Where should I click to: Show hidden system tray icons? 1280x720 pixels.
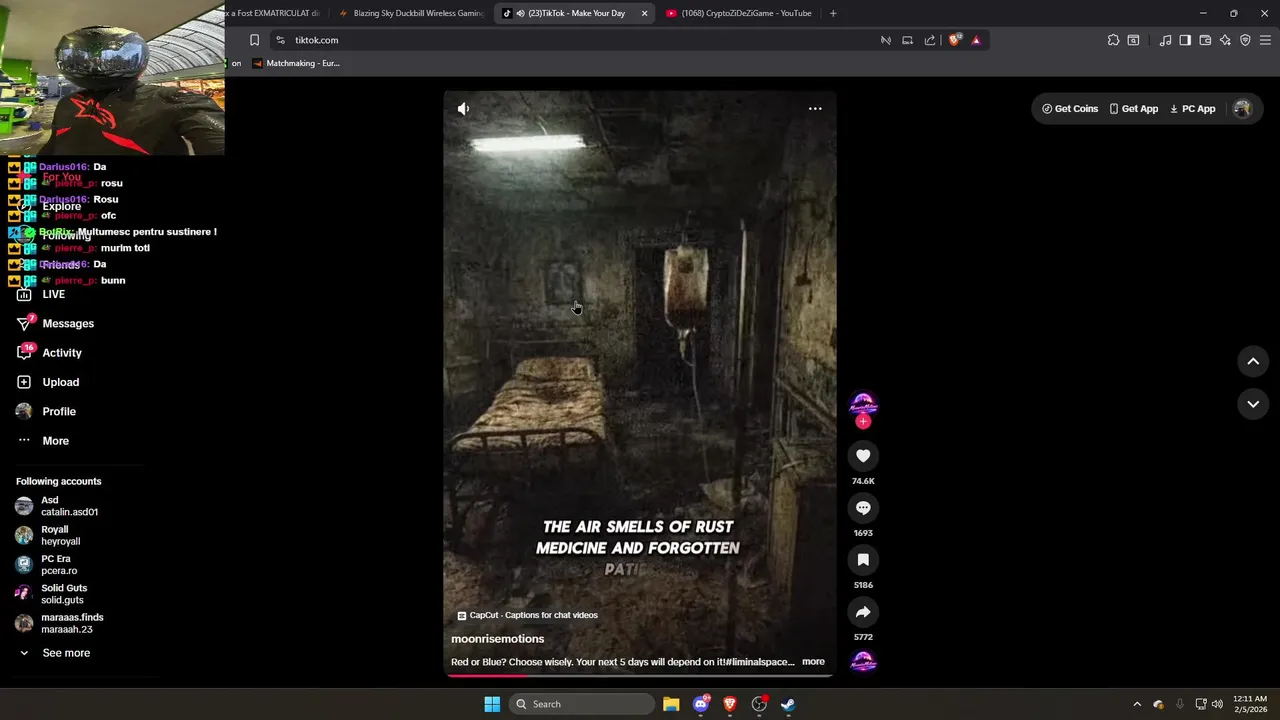(x=1136, y=704)
